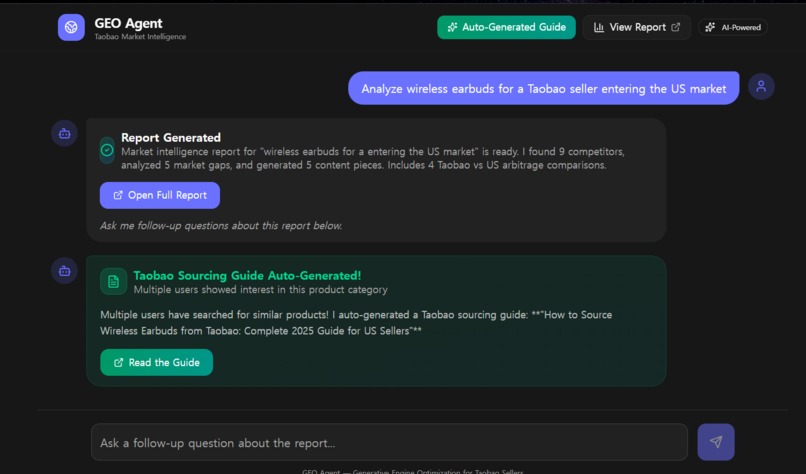Click the GEO Agent title text
The image size is (806, 474).
[128, 23]
